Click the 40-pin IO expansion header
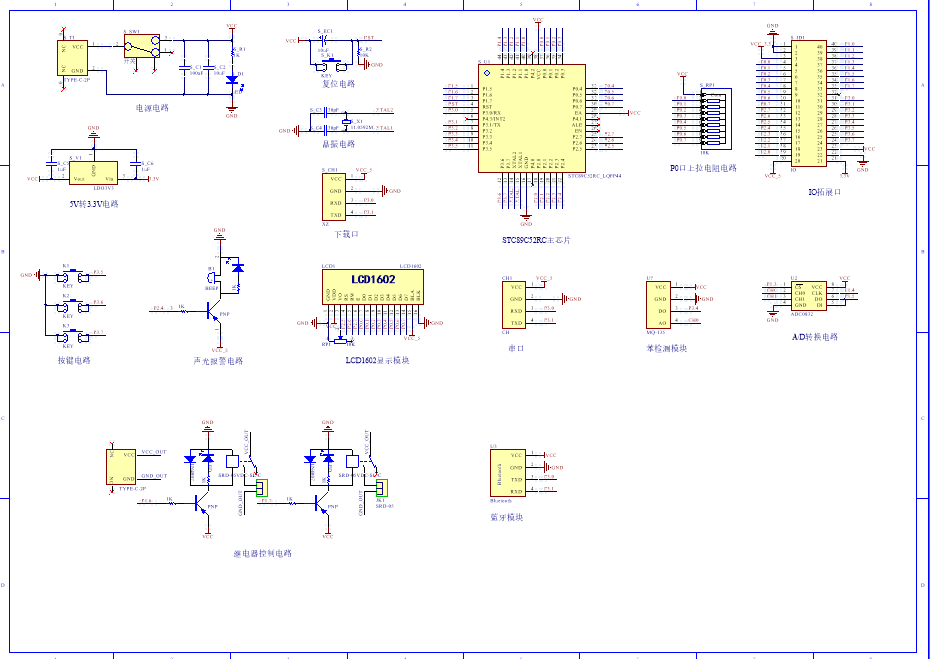This screenshot has height=659, width=930. click(808, 103)
